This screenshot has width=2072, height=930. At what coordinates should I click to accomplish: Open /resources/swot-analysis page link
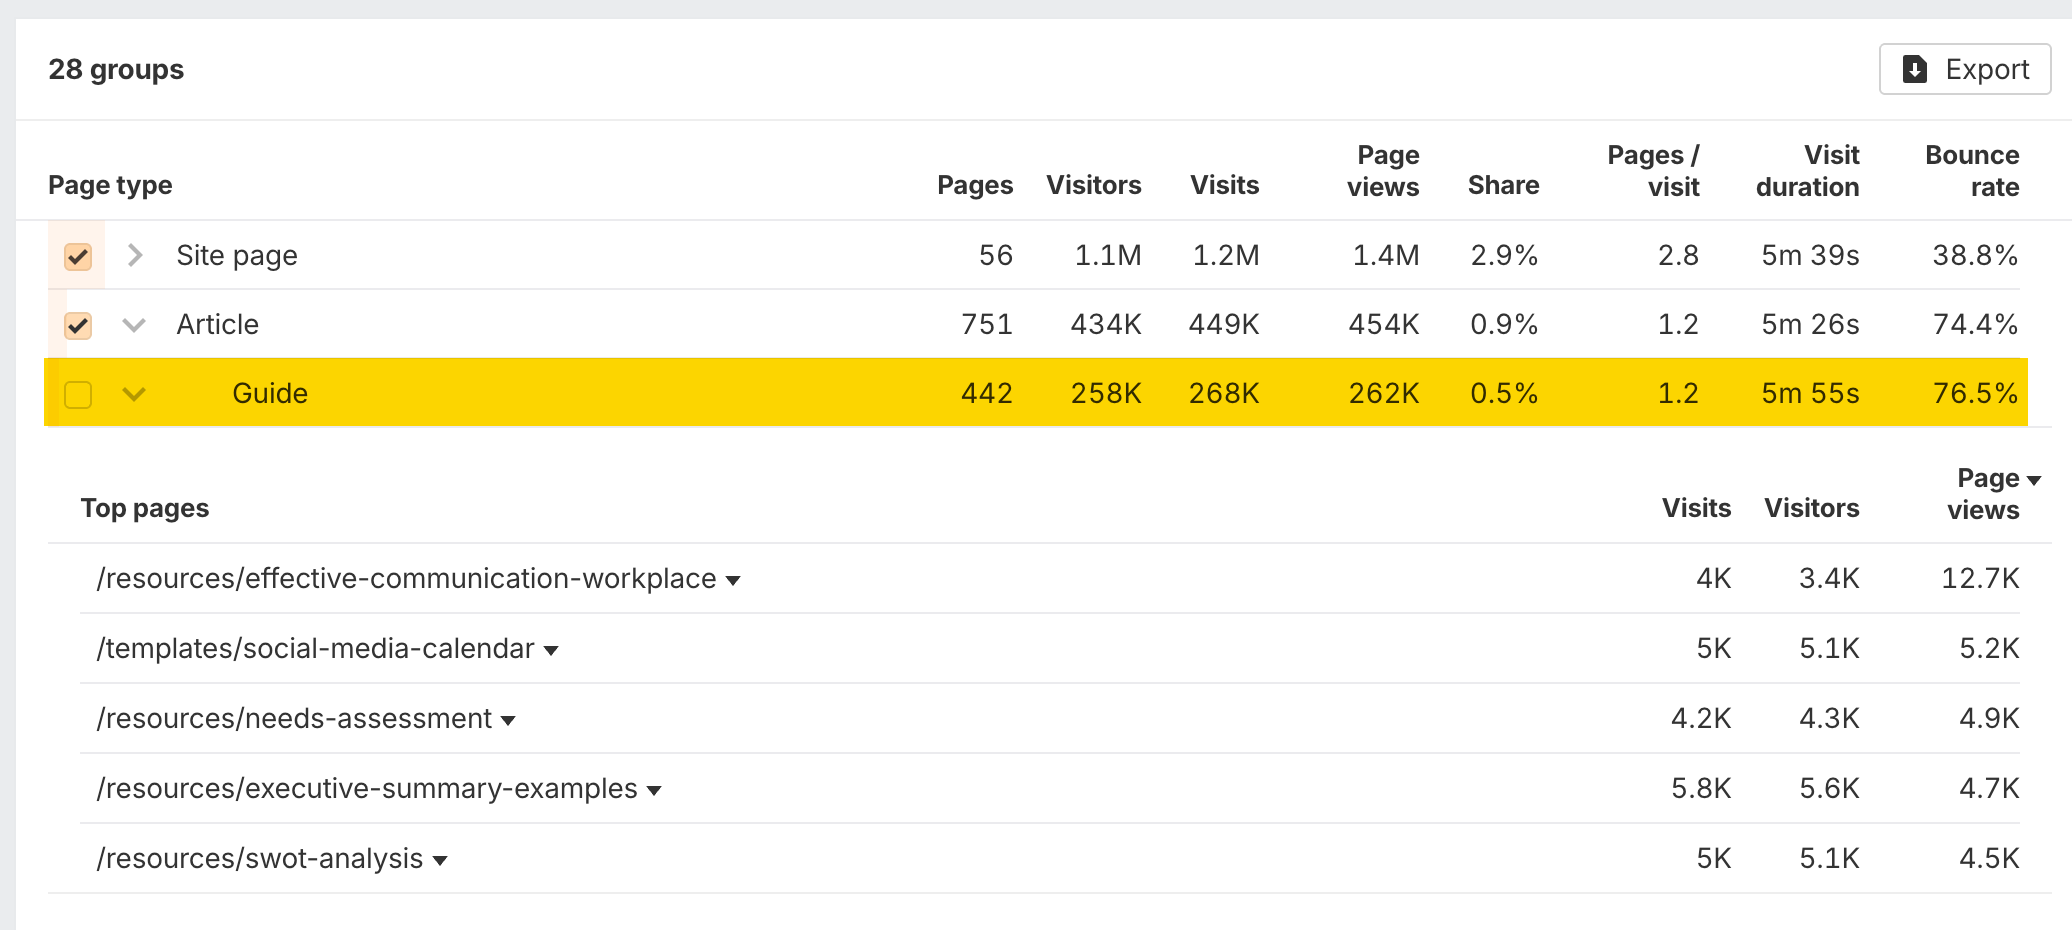[x=260, y=858]
